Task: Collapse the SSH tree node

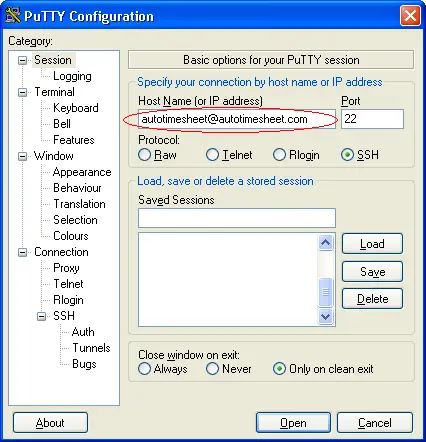Action: pos(41,316)
